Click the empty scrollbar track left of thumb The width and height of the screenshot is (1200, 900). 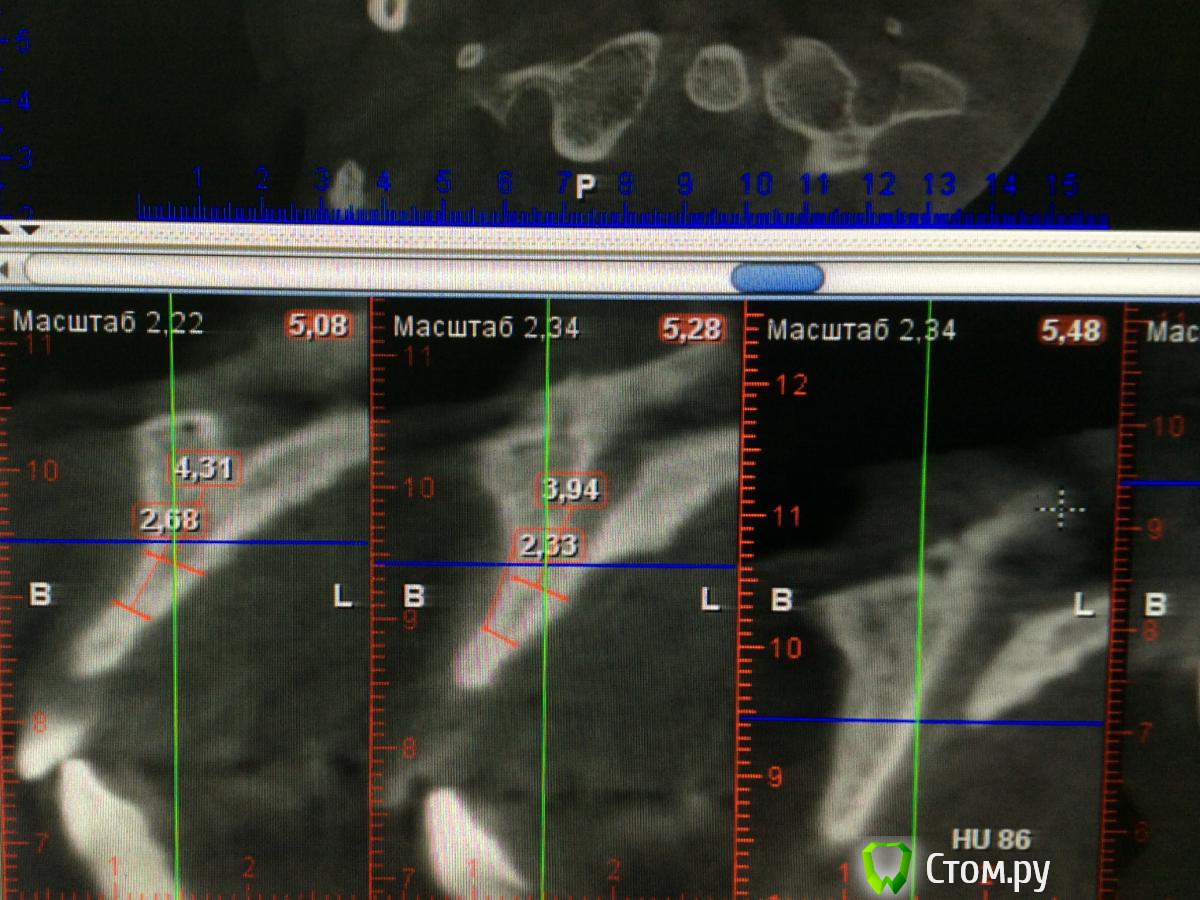click(x=380, y=272)
